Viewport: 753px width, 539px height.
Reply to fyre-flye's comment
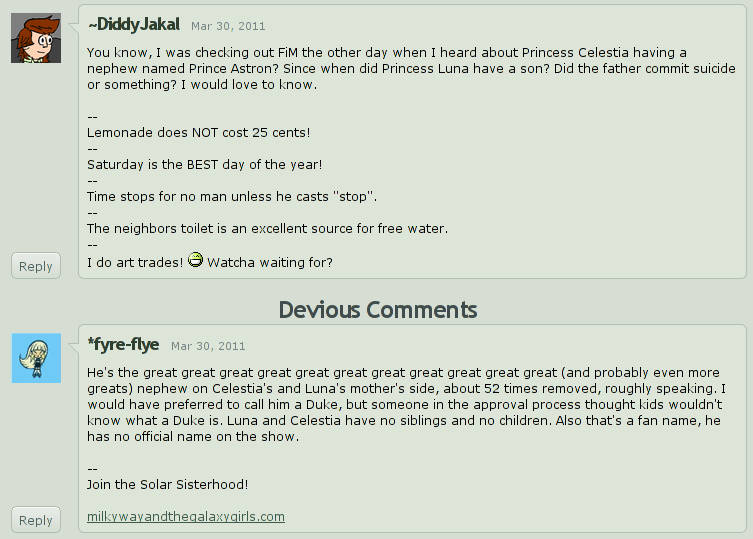click(36, 520)
